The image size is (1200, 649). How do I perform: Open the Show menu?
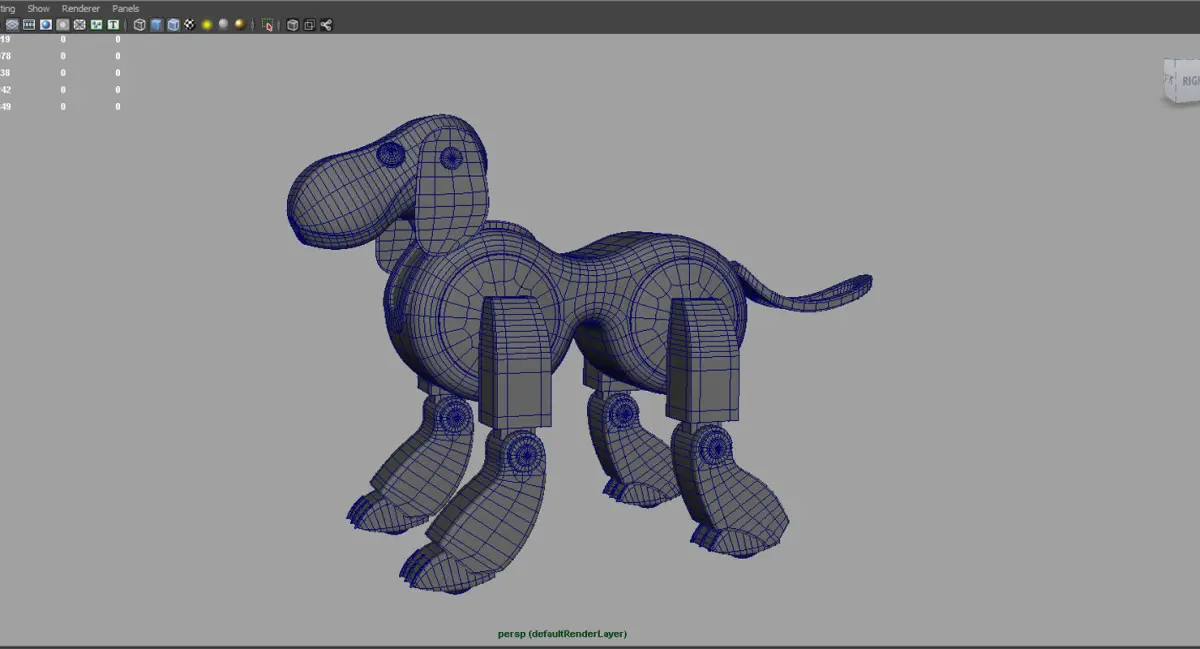[x=38, y=8]
